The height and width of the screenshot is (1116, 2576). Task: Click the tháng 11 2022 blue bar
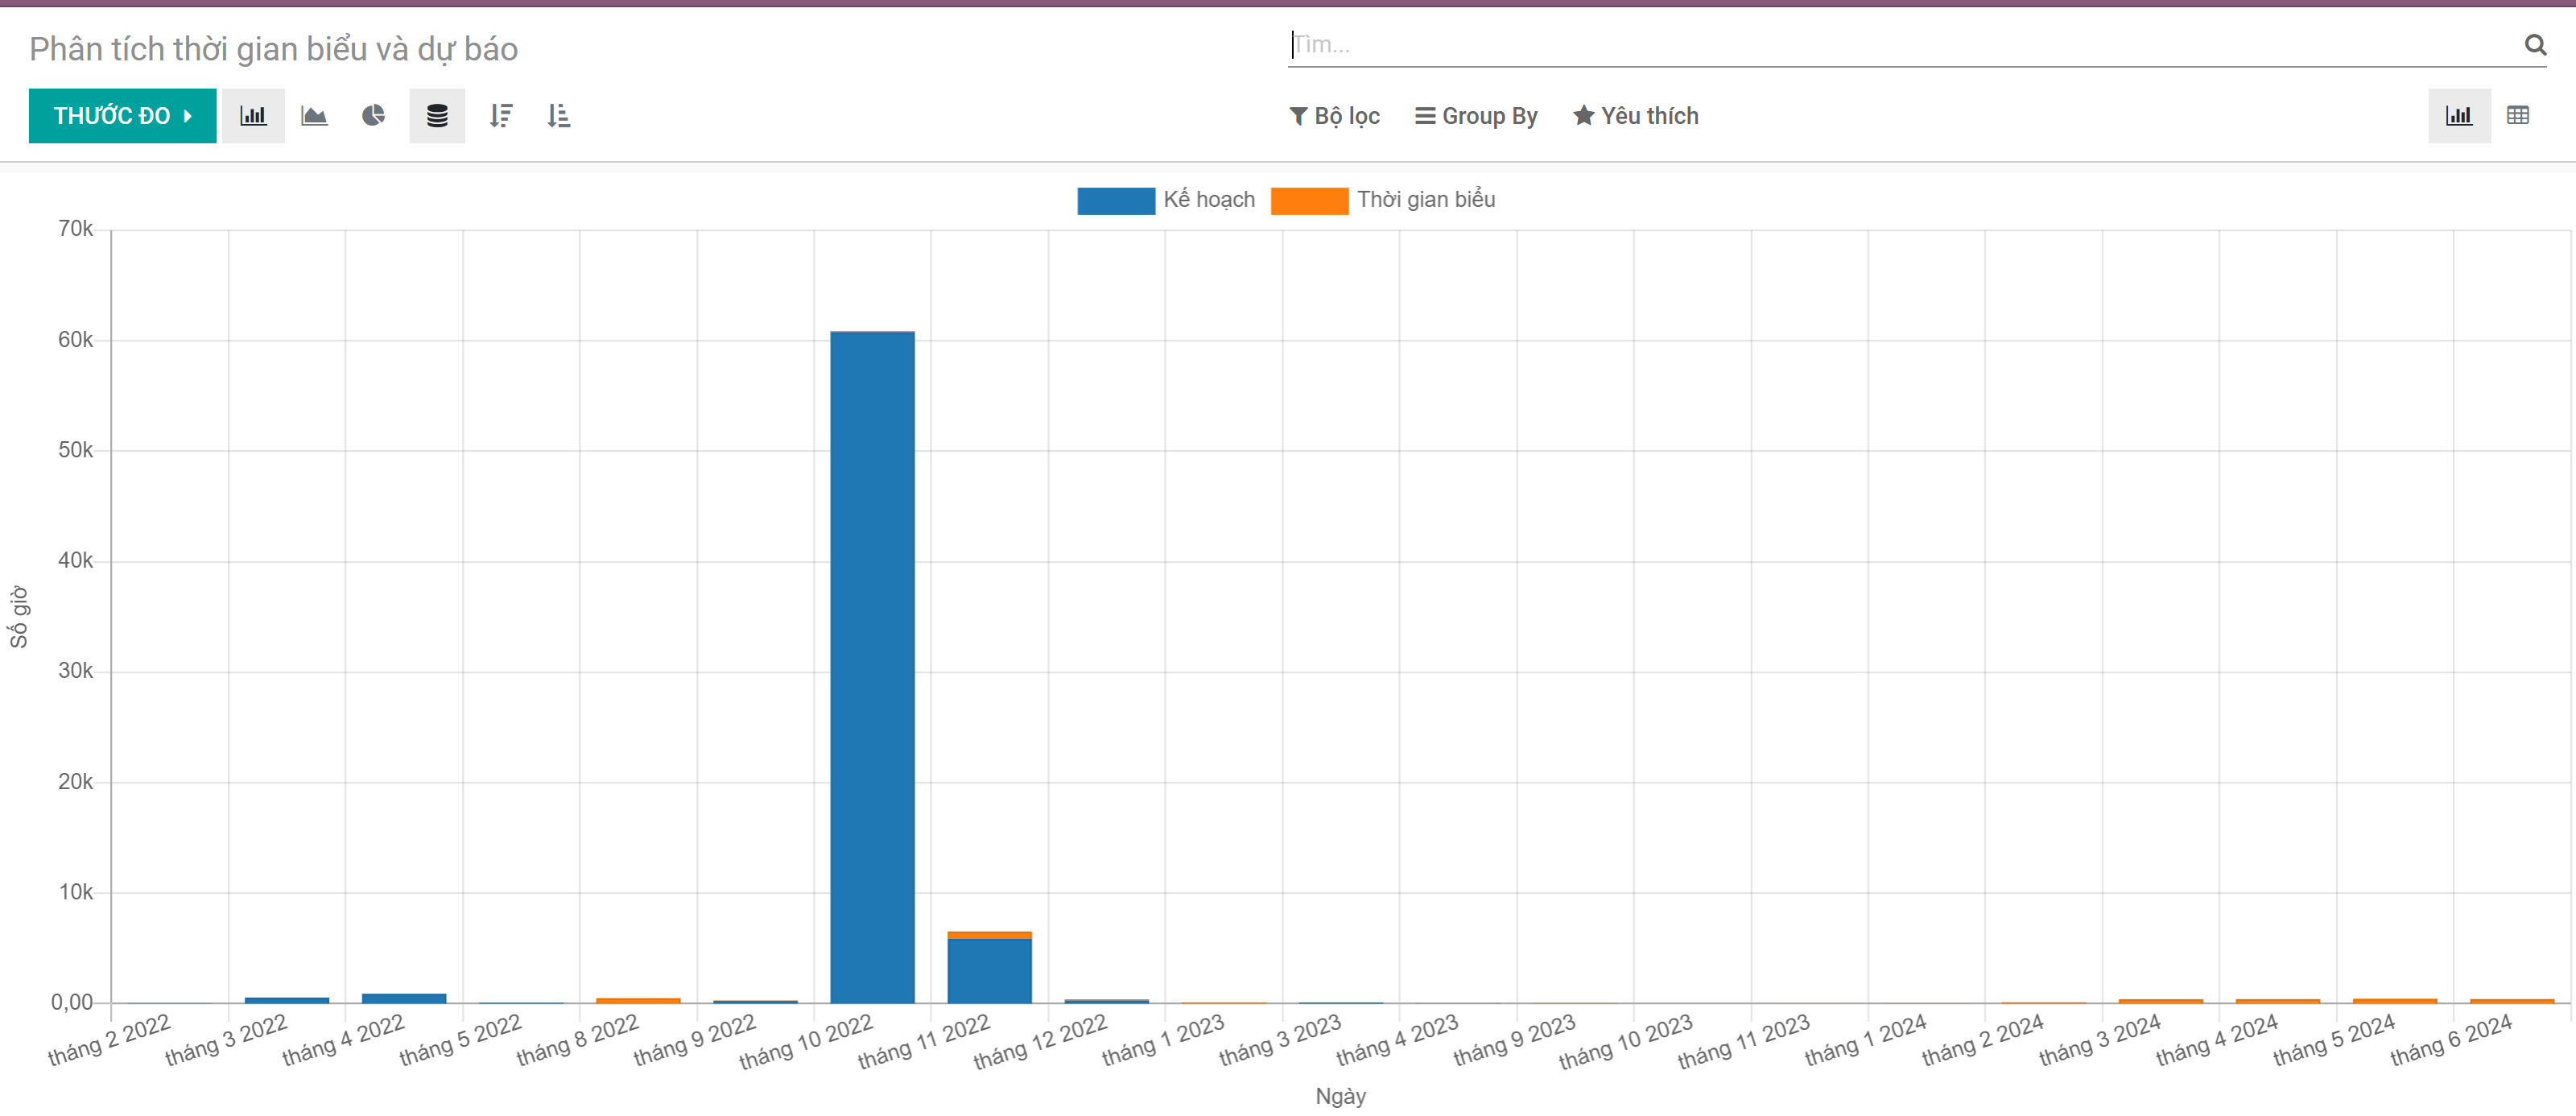coord(989,971)
